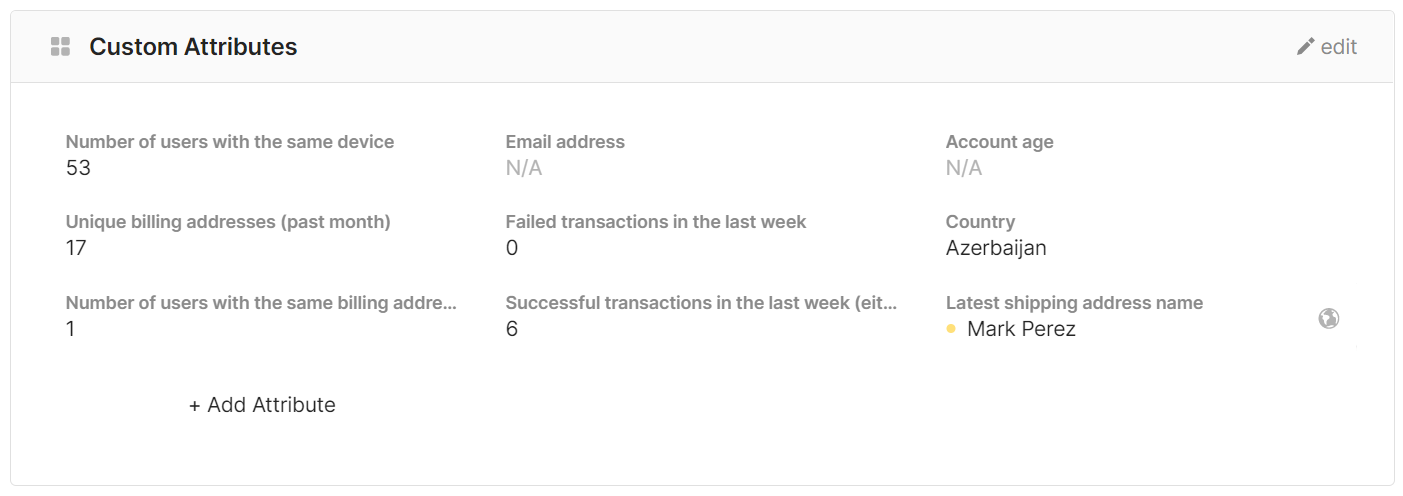1403x496 pixels.
Task: Select the Mark Perez shipping name
Action: 1021,328
